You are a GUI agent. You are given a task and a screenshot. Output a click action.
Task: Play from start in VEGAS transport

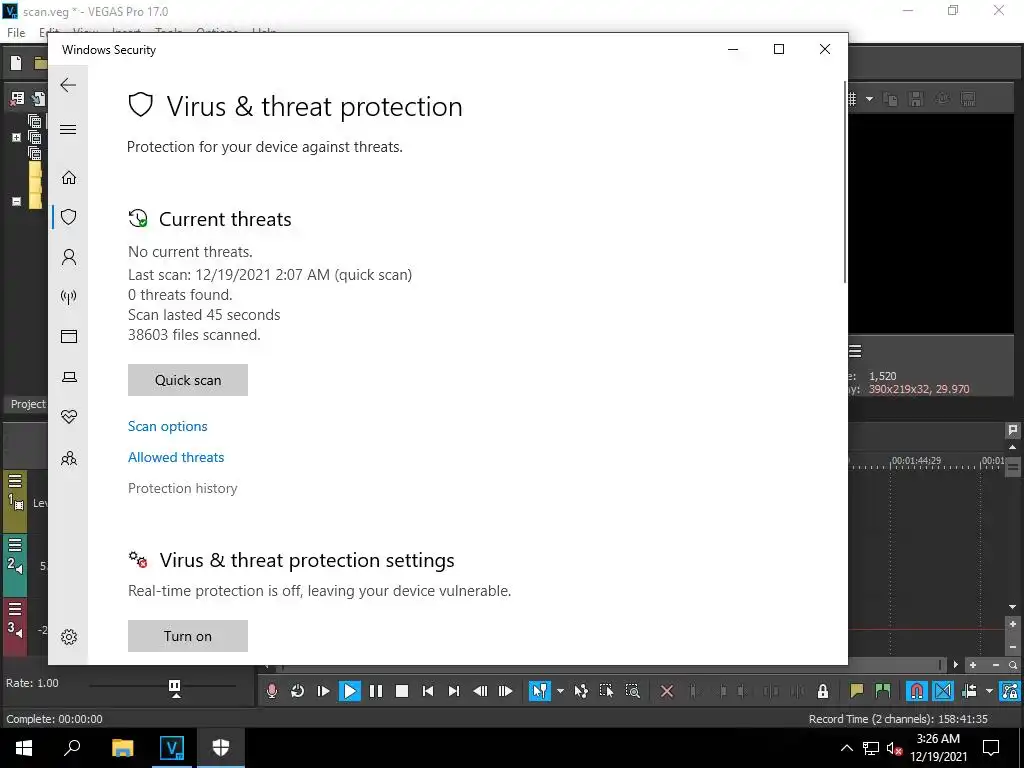pos(323,691)
